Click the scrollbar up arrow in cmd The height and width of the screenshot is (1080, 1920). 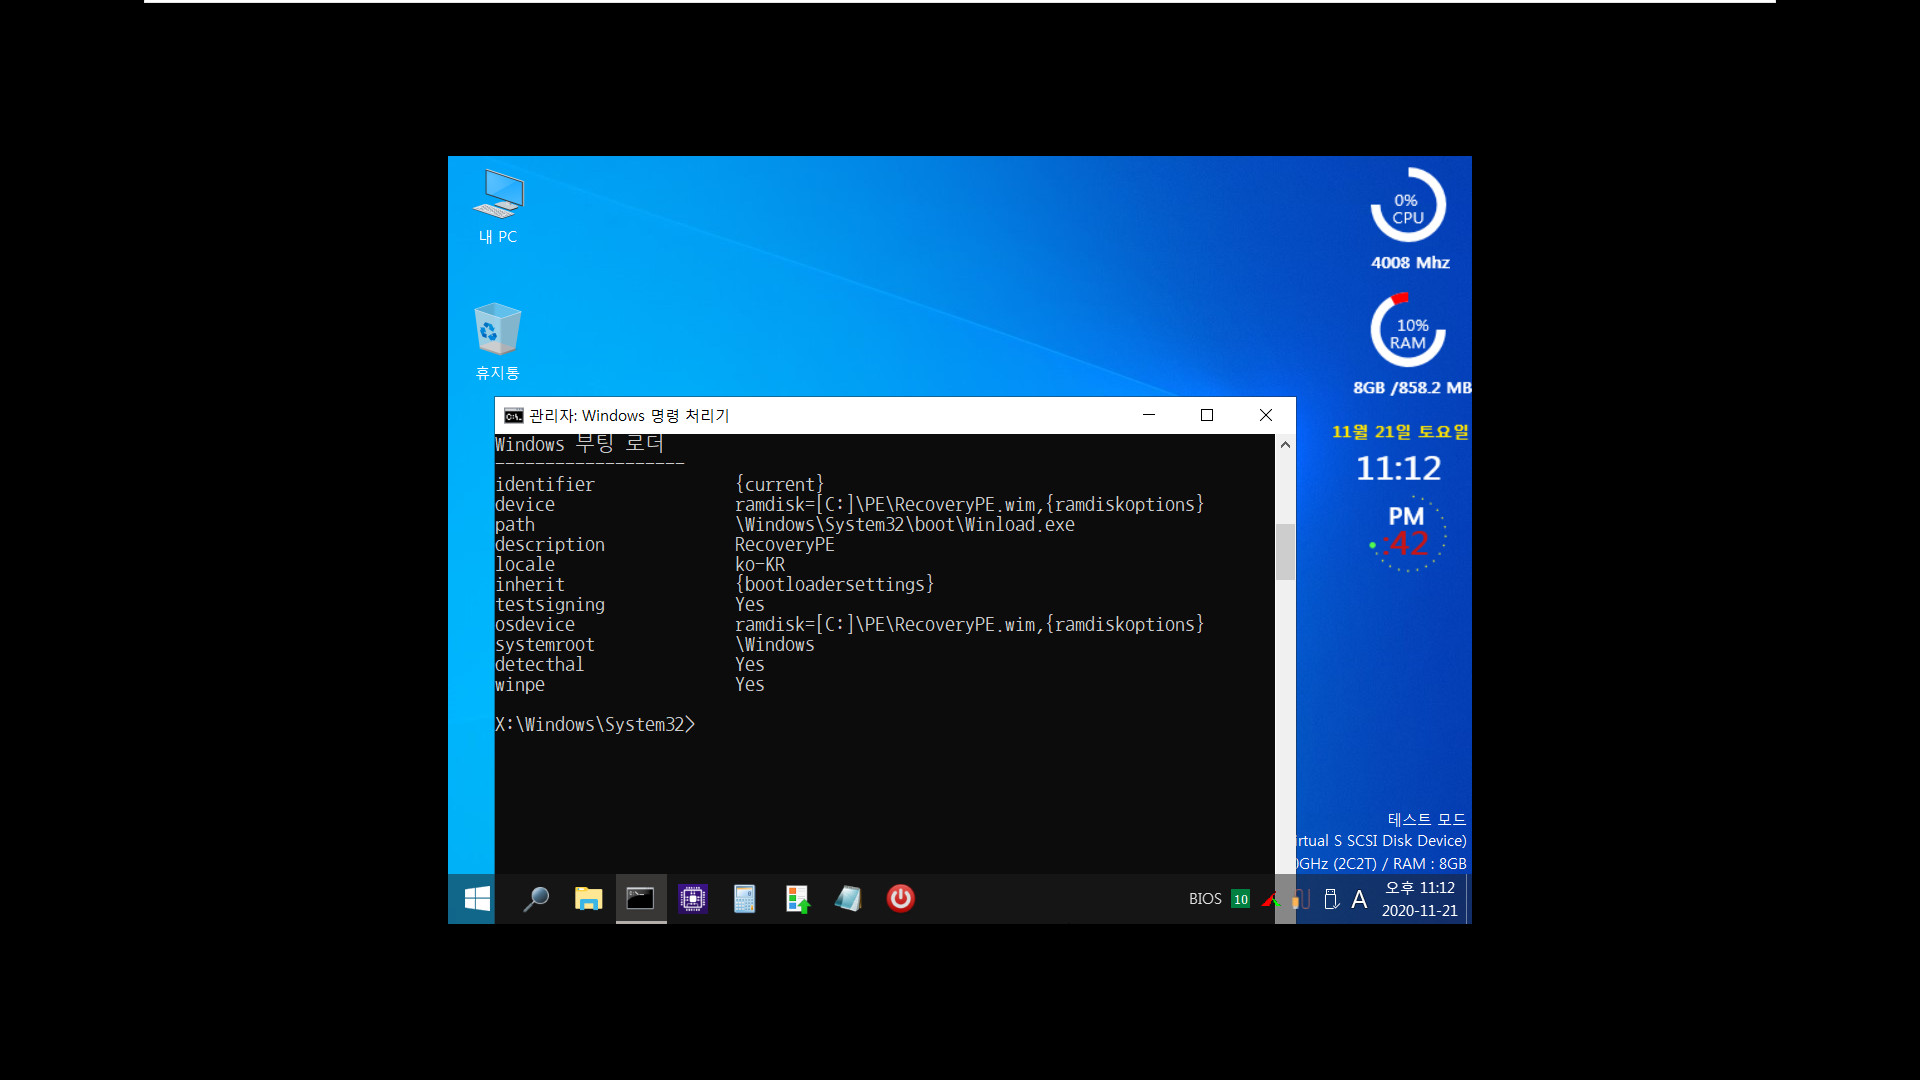click(x=1285, y=444)
